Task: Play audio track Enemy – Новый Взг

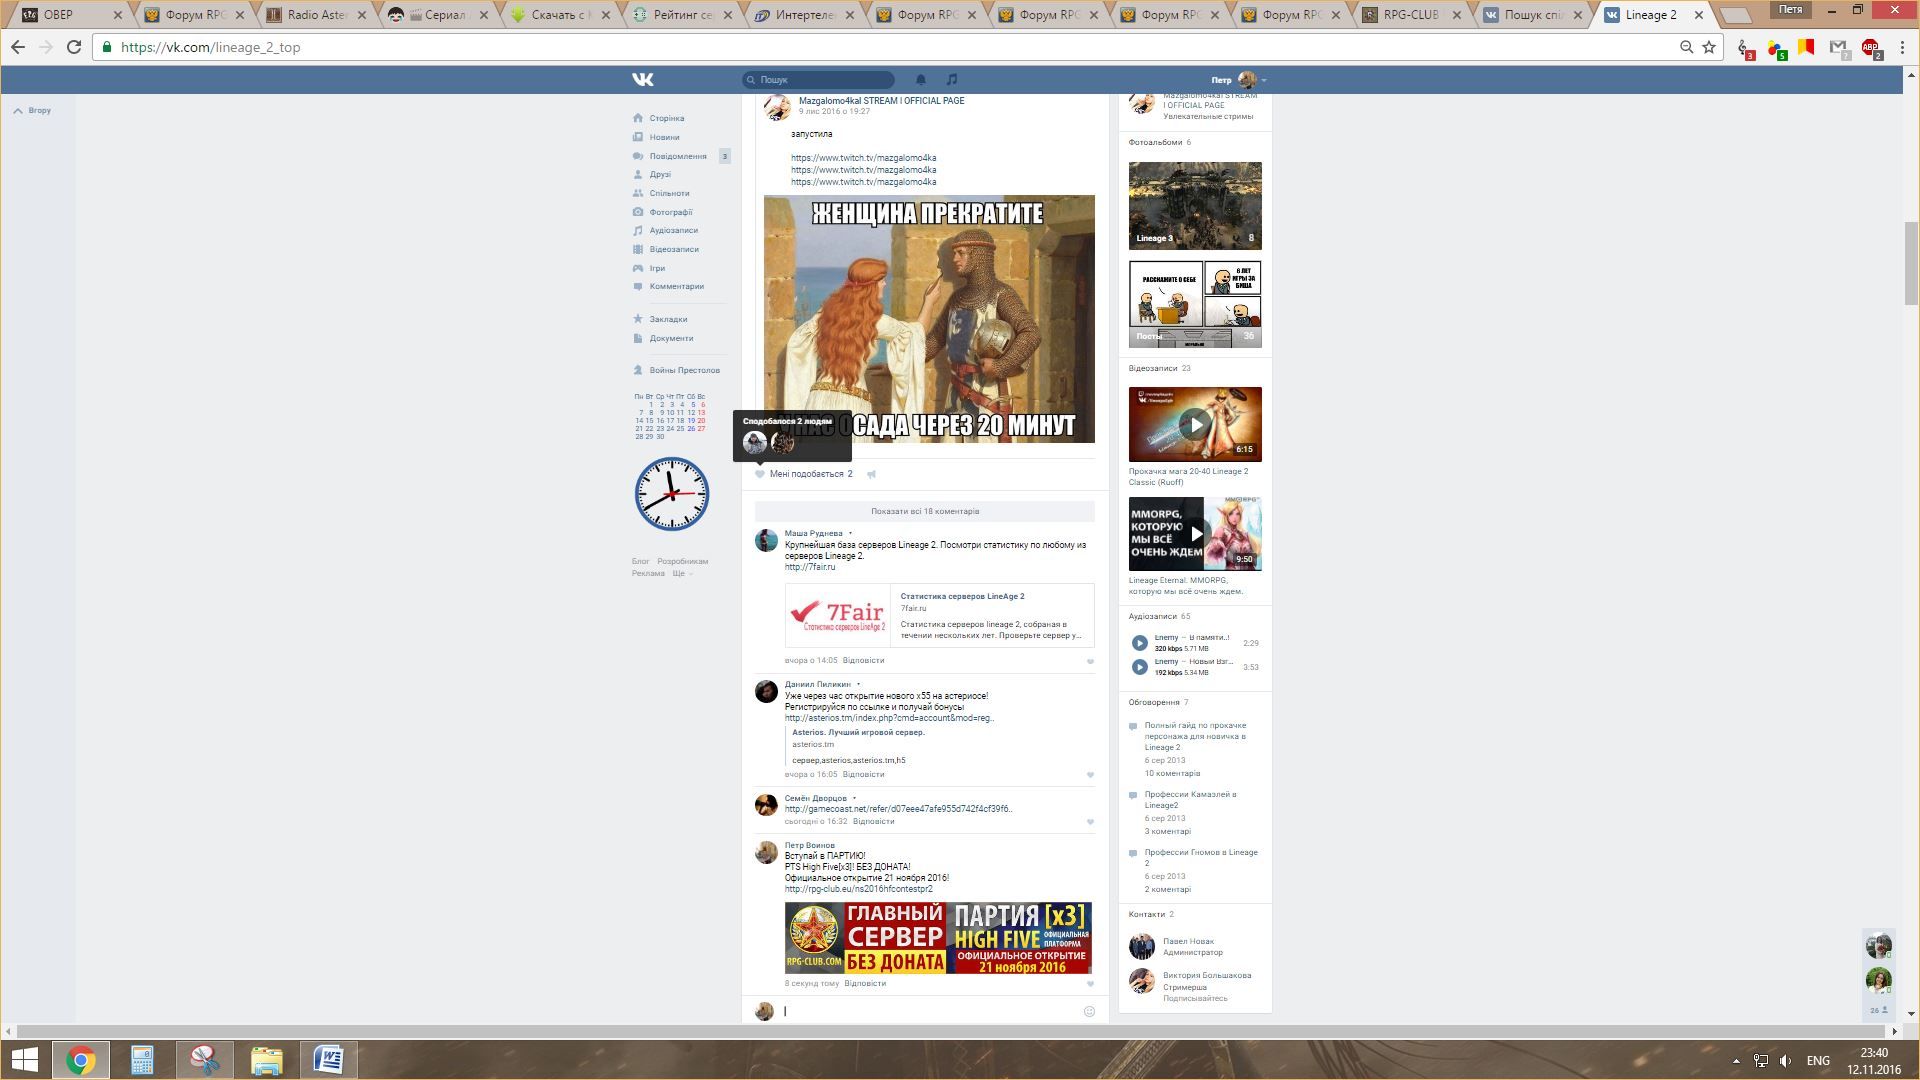Action: pyautogui.click(x=1139, y=667)
